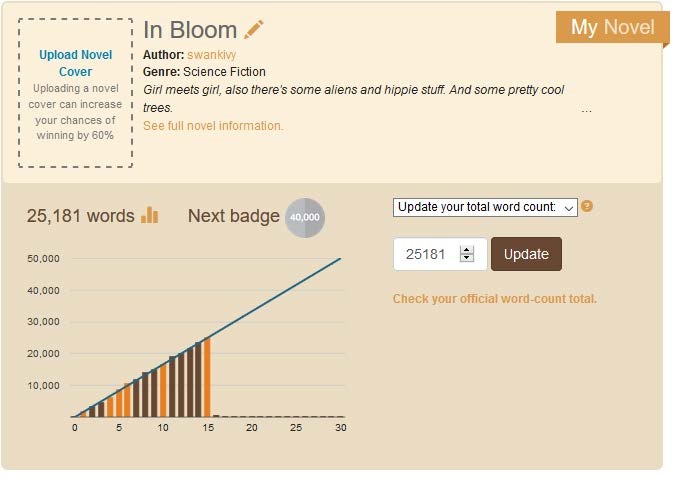
Task: Click the ellipsis after the novel synopsis
Action: [x=586, y=110]
